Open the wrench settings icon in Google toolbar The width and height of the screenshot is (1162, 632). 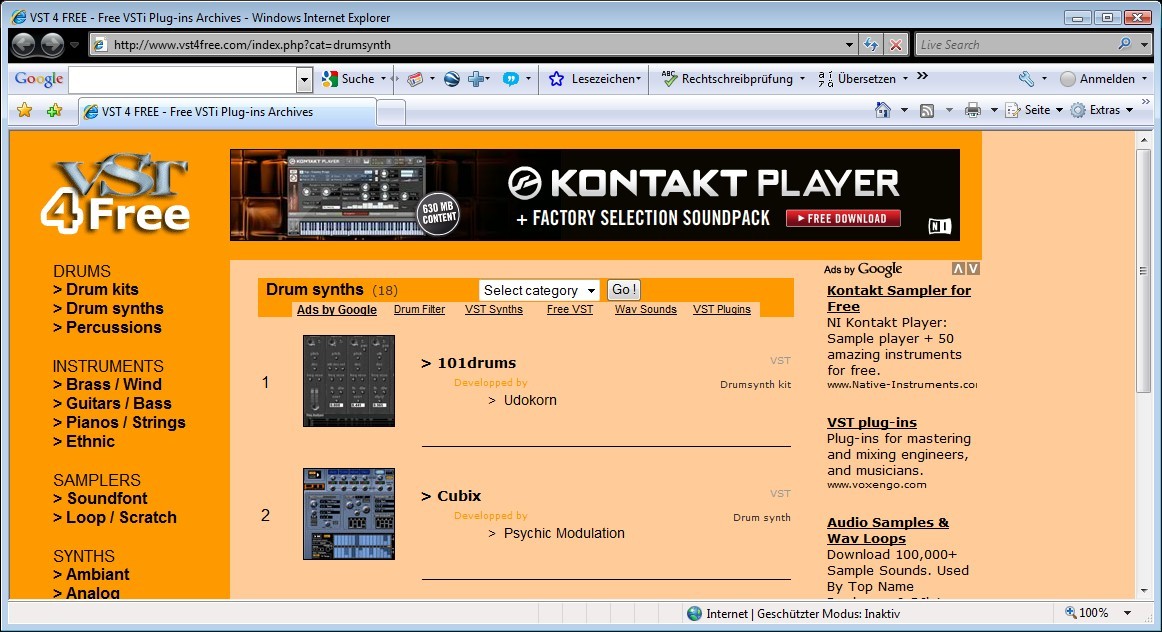pyautogui.click(x=1026, y=79)
